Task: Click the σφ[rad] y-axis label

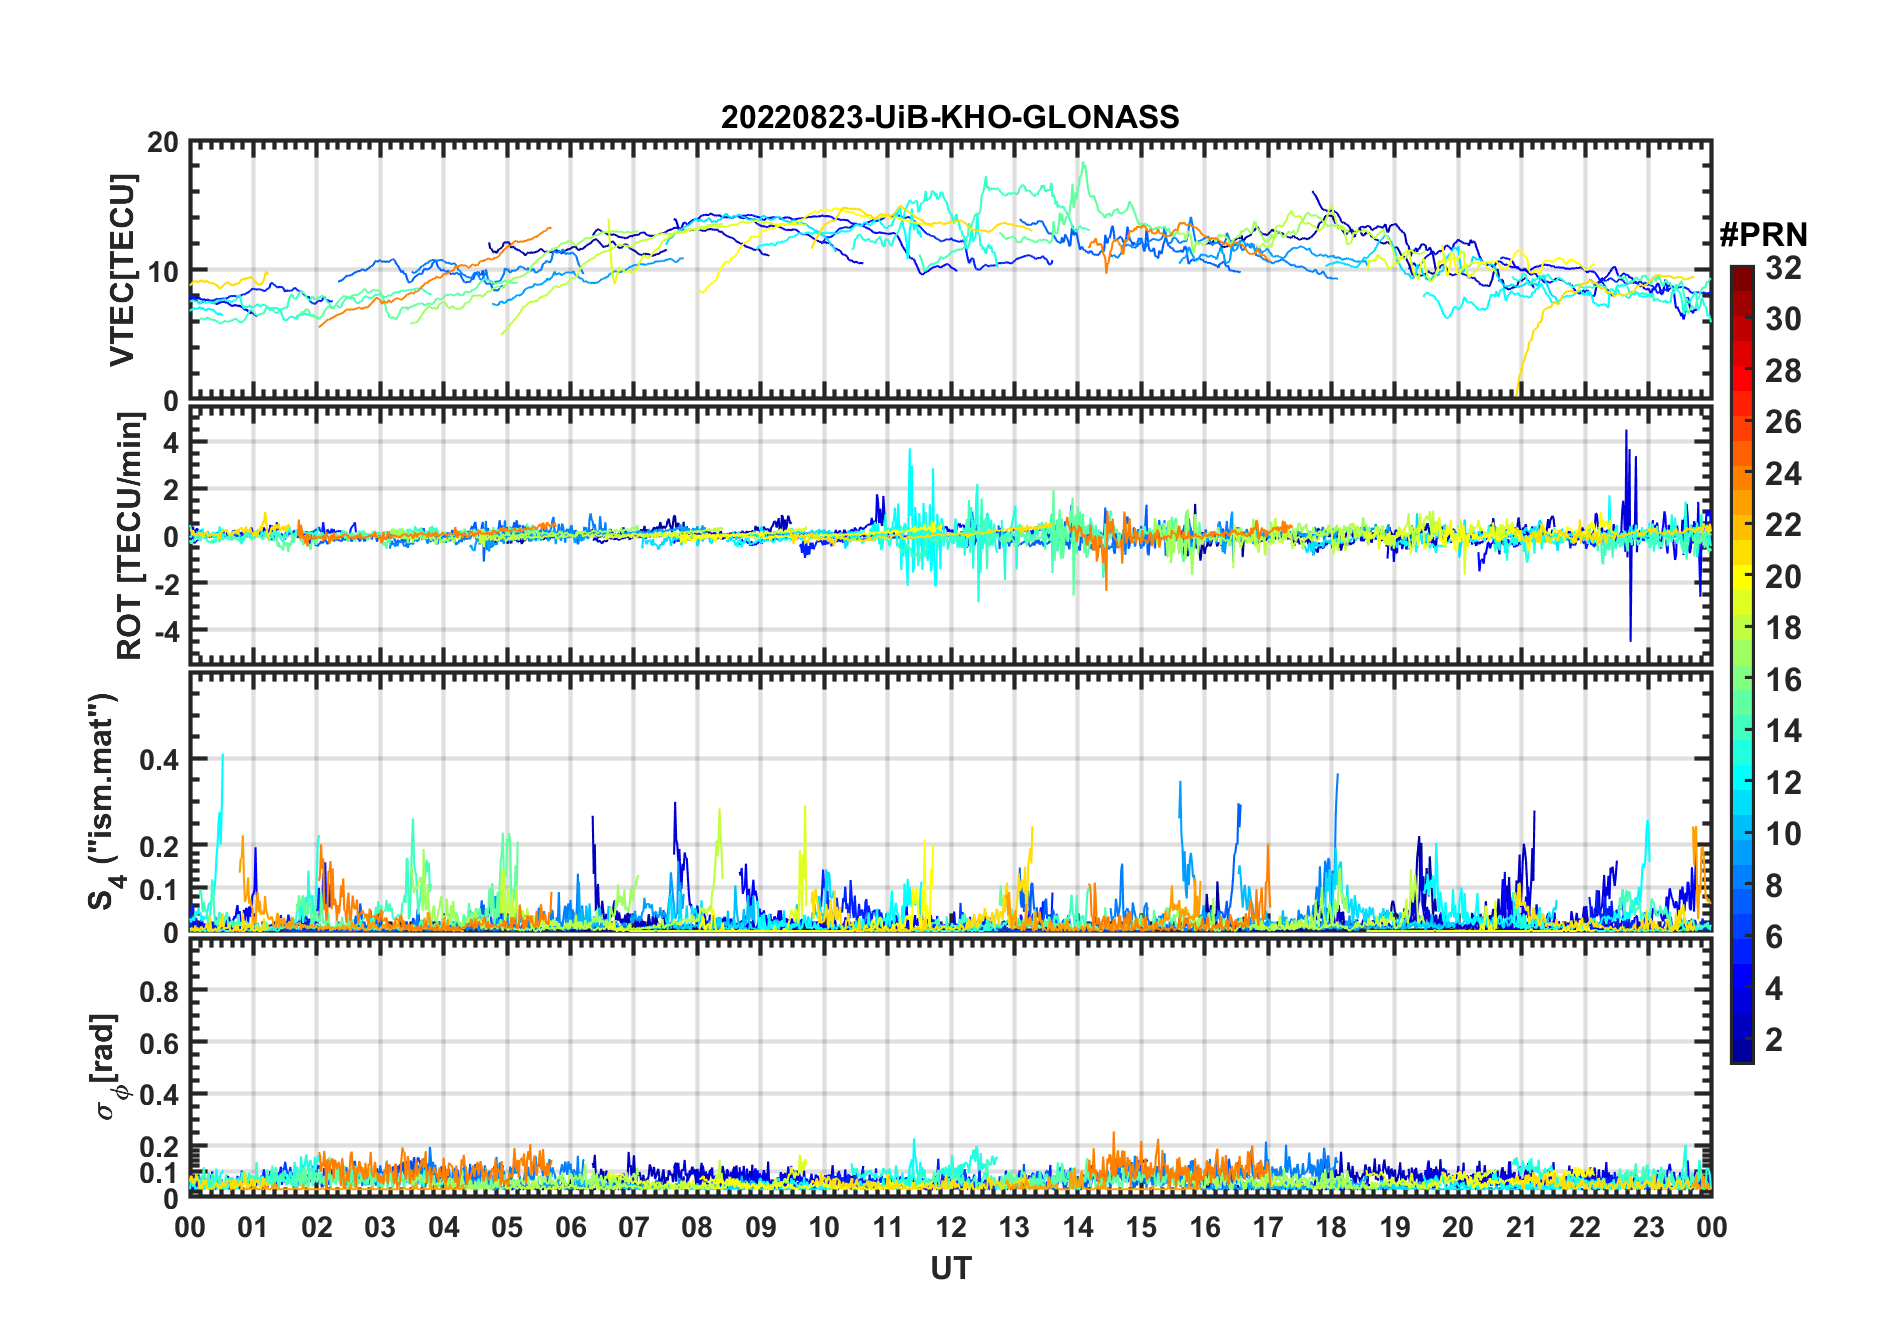Action: [108, 1066]
